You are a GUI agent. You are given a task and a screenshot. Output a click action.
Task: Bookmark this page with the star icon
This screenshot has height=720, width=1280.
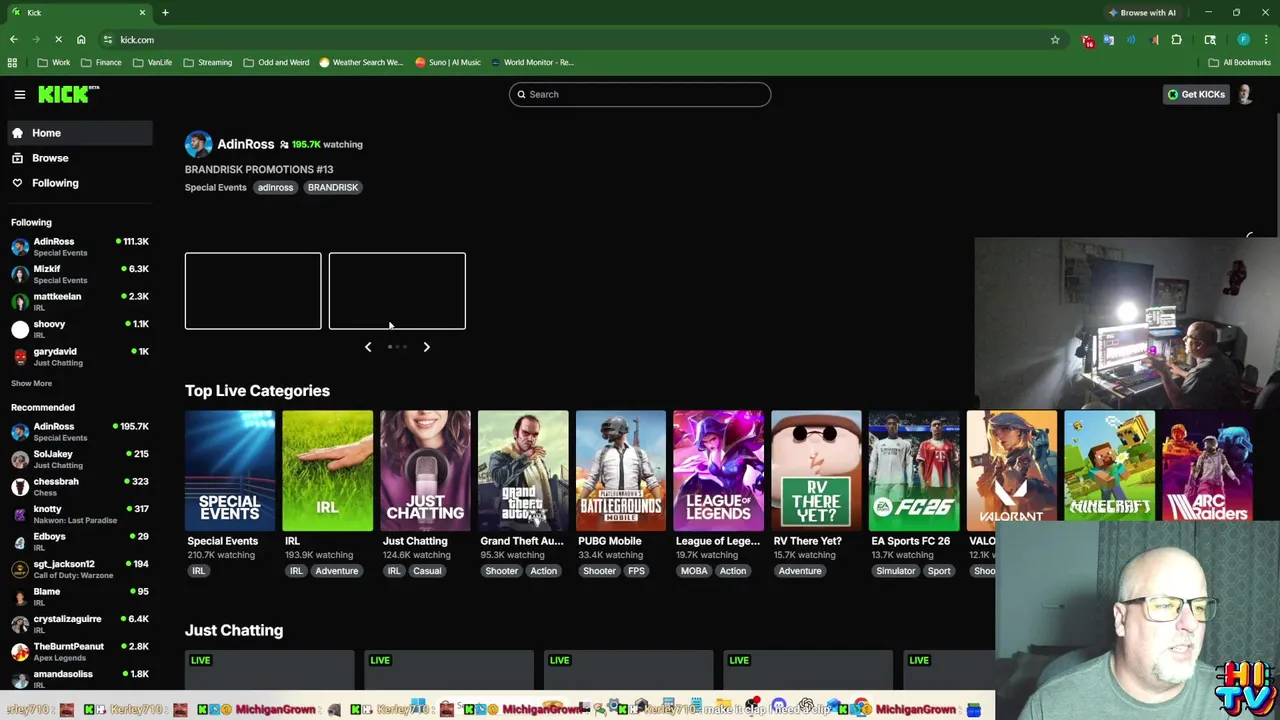(1055, 40)
